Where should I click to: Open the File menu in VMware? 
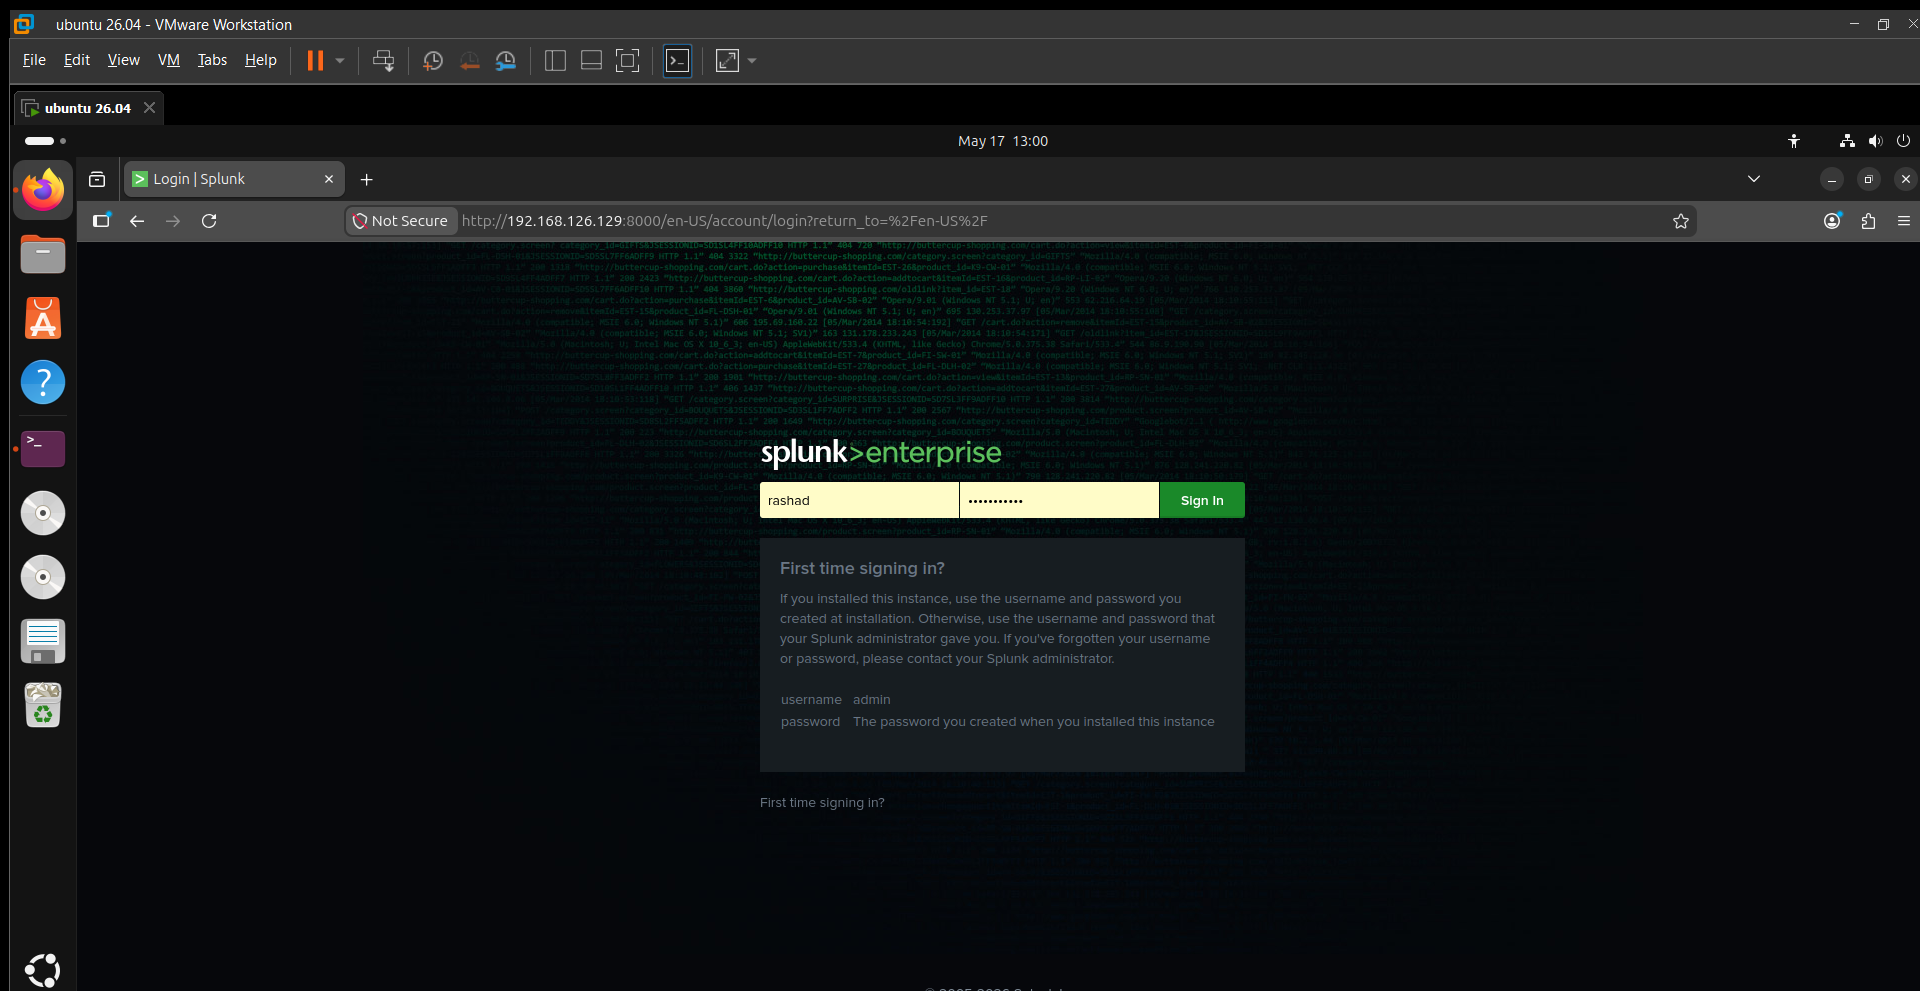(34, 60)
